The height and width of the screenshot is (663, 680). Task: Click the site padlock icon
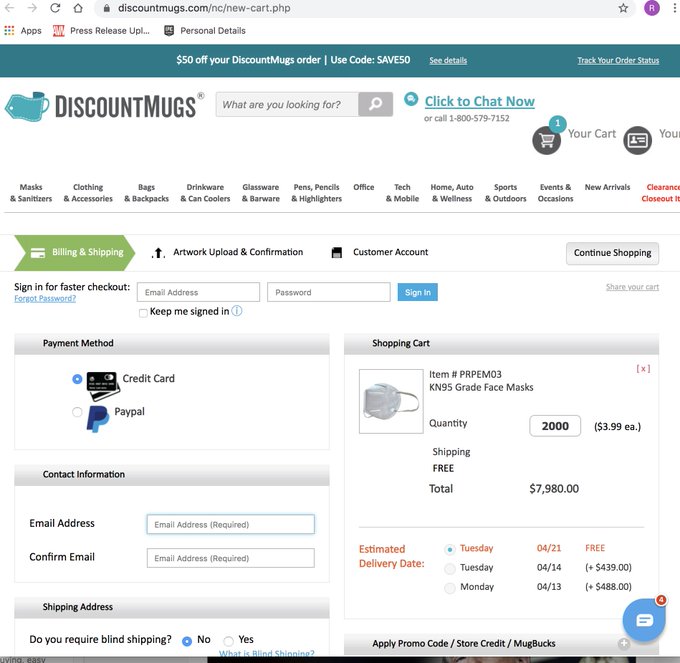pyautogui.click(x=107, y=8)
